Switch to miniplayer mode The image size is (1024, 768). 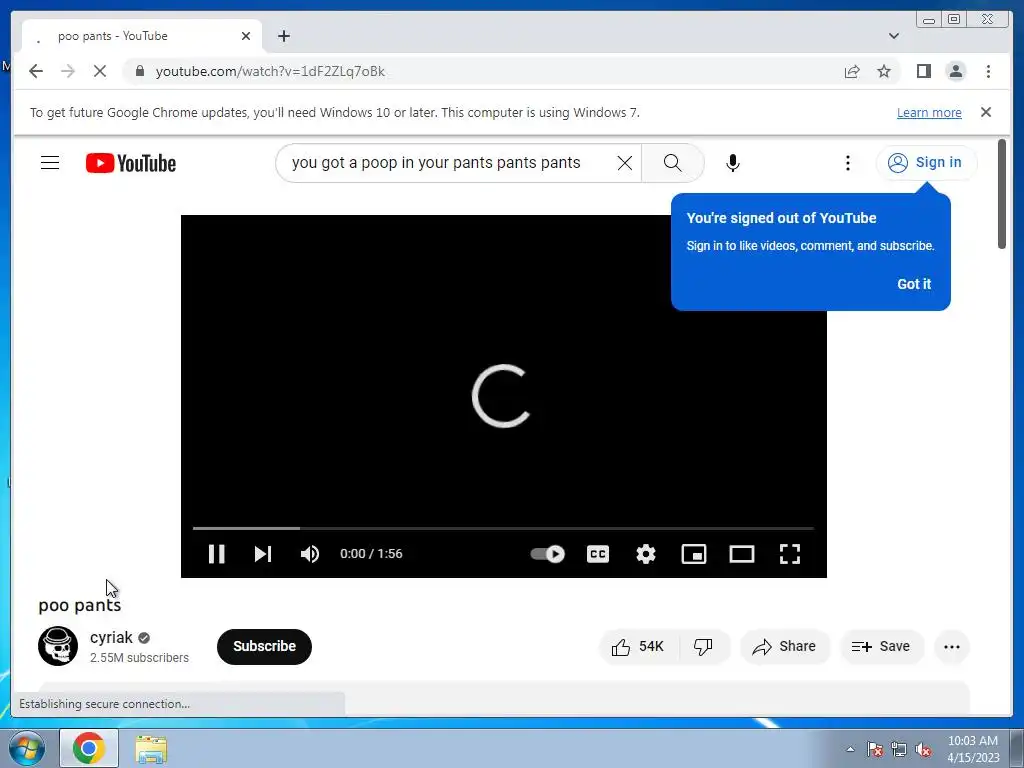(694, 554)
